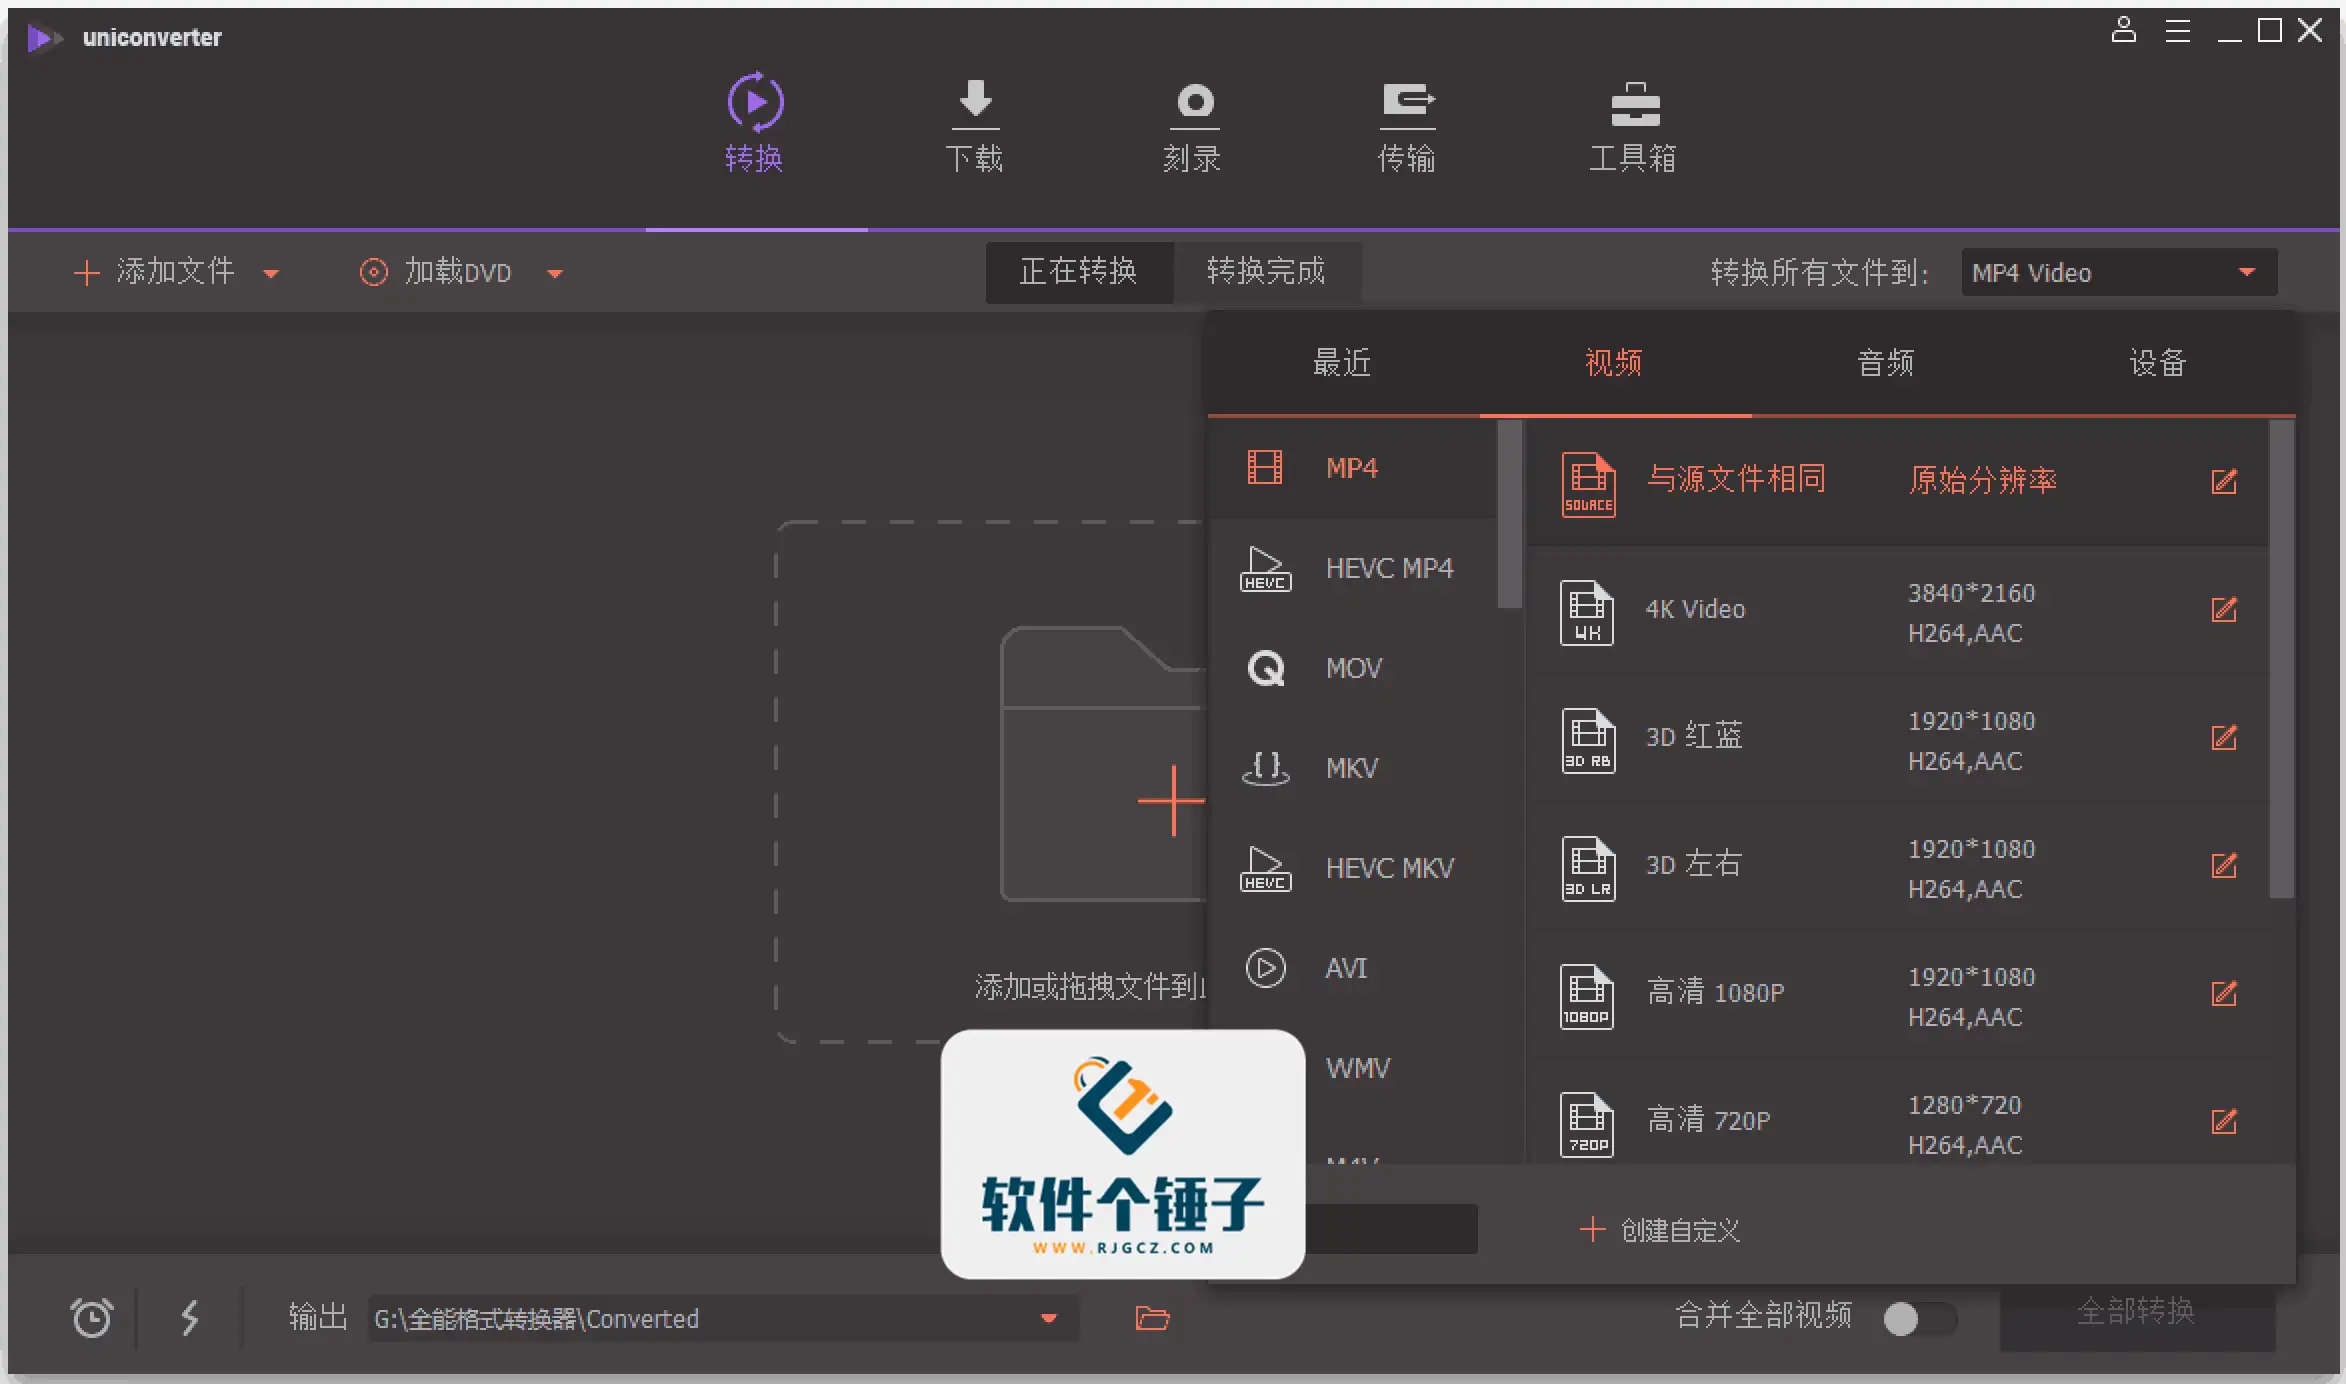Open the 传输 (Transfer) section
Screen dimensions: 2346x1384
(1408, 125)
